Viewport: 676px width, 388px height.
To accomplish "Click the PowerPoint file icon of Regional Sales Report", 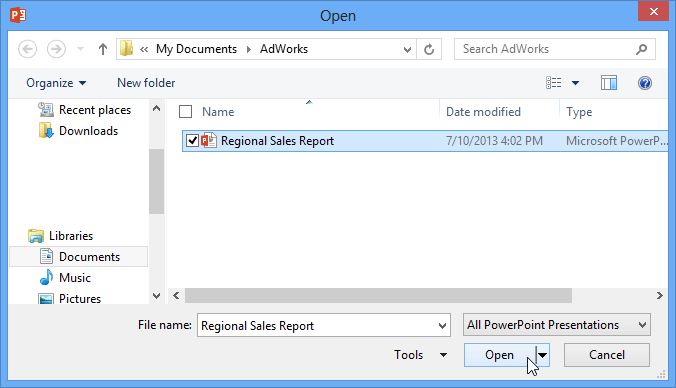I will point(209,141).
